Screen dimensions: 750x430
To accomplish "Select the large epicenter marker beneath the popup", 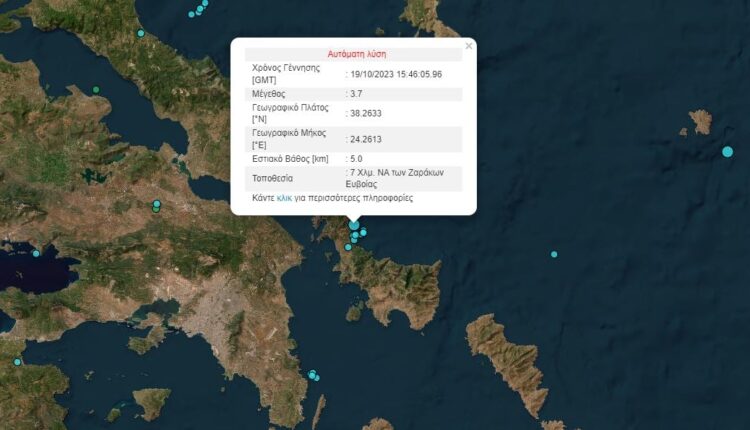I will pos(354,225).
